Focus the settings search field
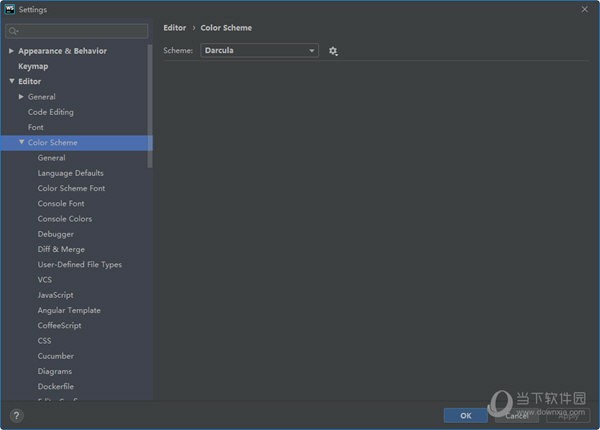Image resolution: width=600 pixels, height=430 pixels. click(x=77, y=31)
